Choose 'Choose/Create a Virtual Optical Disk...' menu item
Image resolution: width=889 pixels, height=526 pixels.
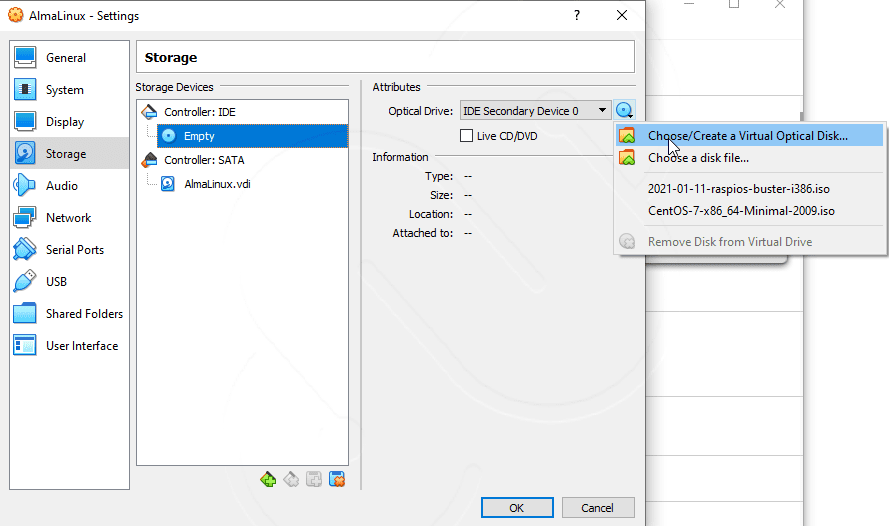coord(750,136)
